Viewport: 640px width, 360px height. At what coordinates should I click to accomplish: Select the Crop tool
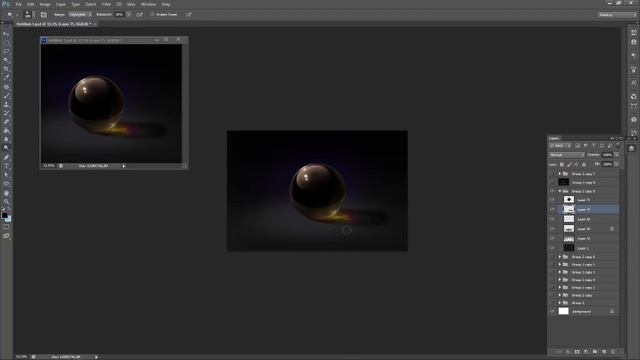tap(6, 69)
